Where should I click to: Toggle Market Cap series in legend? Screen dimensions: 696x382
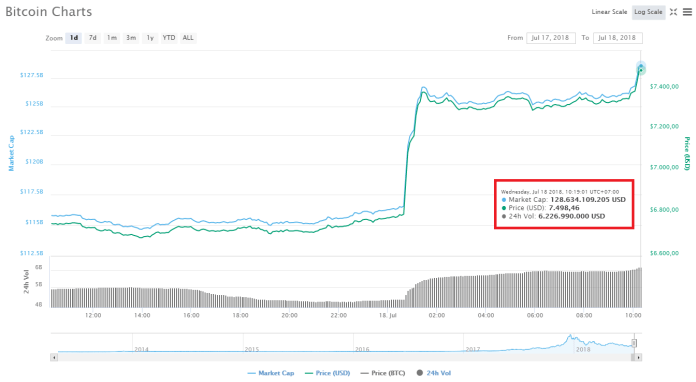pyautogui.click(x=271, y=373)
